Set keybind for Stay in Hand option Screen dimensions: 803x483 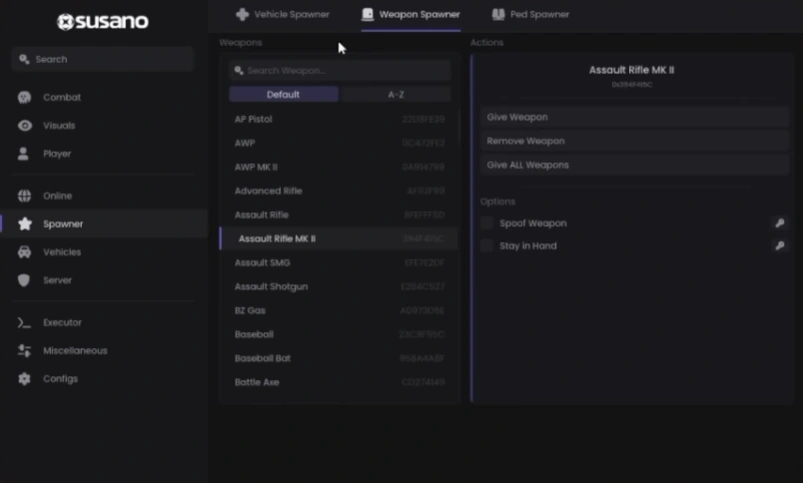[779, 246]
